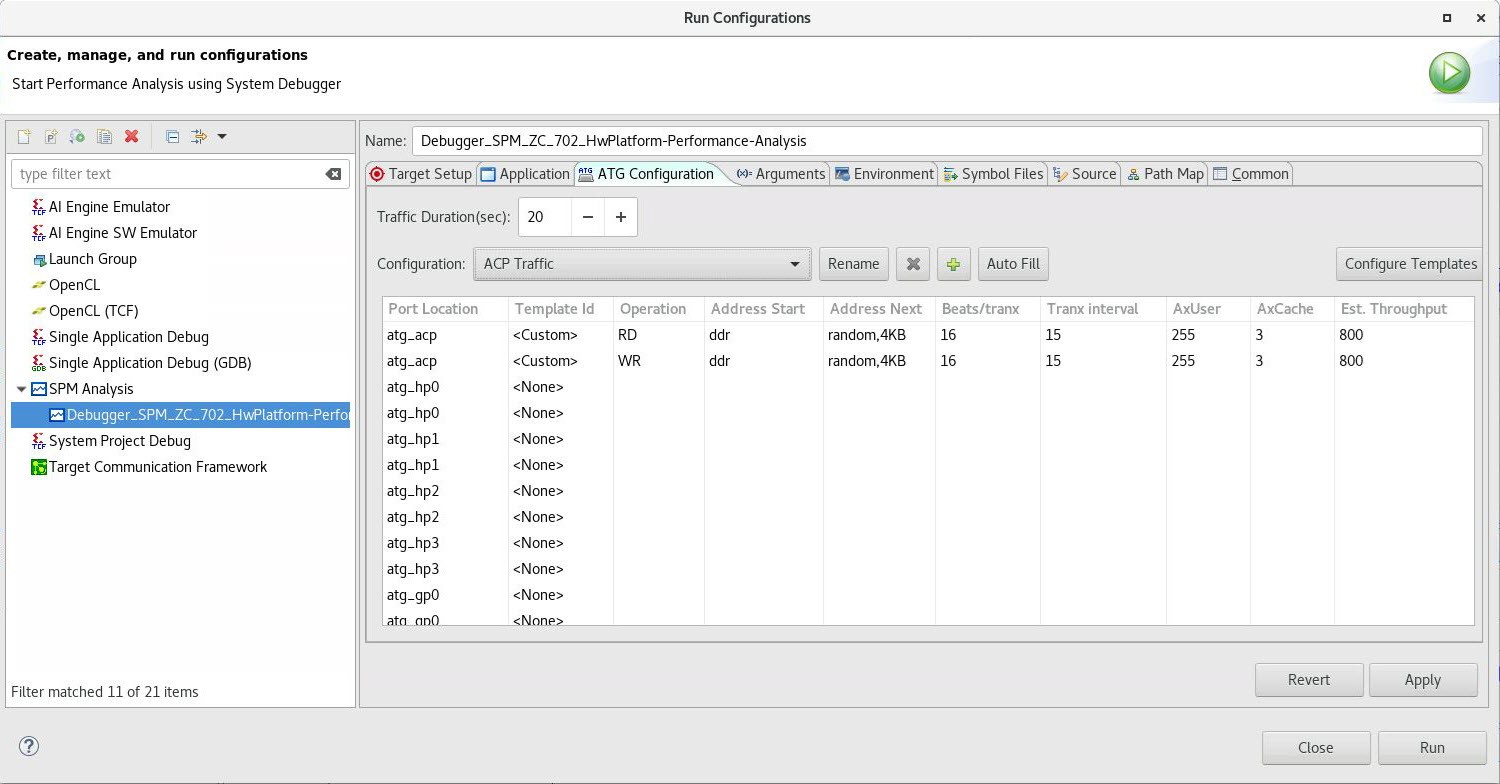Image resolution: width=1500 pixels, height=784 pixels.
Task: Open the help question mark icon
Action: coord(29,746)
